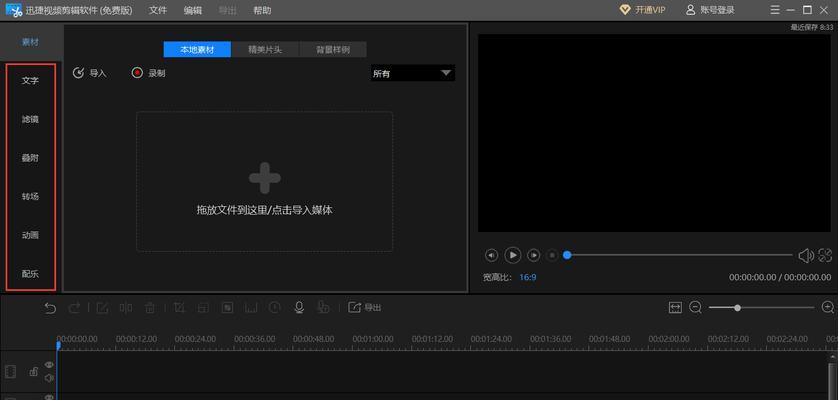The width and height of the screenshot is (838, 400).
Task: Redo the last undone action
Action: pyautogui.click(x=75, y=308)
